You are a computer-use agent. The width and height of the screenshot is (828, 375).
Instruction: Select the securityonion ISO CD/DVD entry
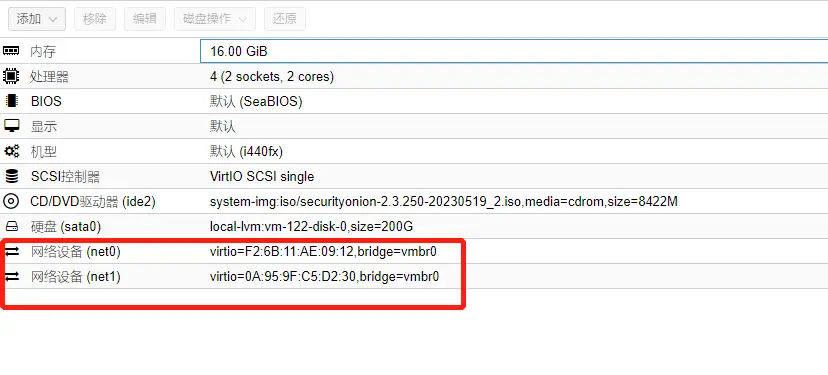click(x=444, y=201)
